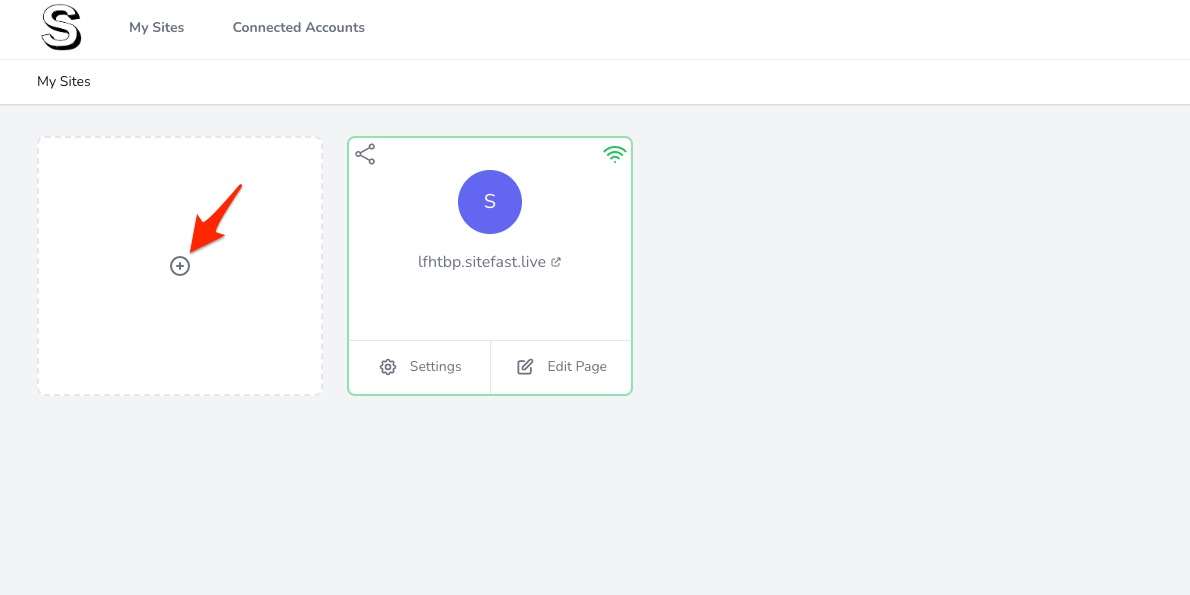Share the site using the share icon
The width and height of the screenshot is (1190, 595).
365,154
